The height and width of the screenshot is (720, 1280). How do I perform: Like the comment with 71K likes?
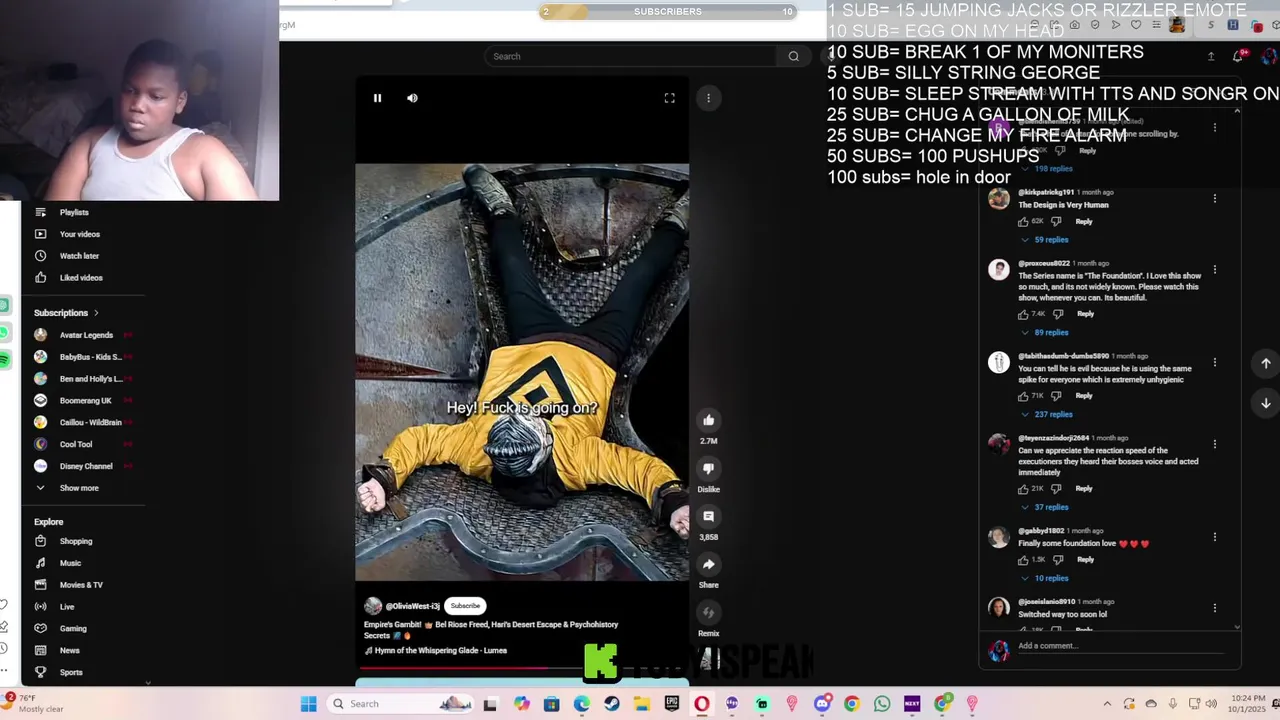[1023, 396]
